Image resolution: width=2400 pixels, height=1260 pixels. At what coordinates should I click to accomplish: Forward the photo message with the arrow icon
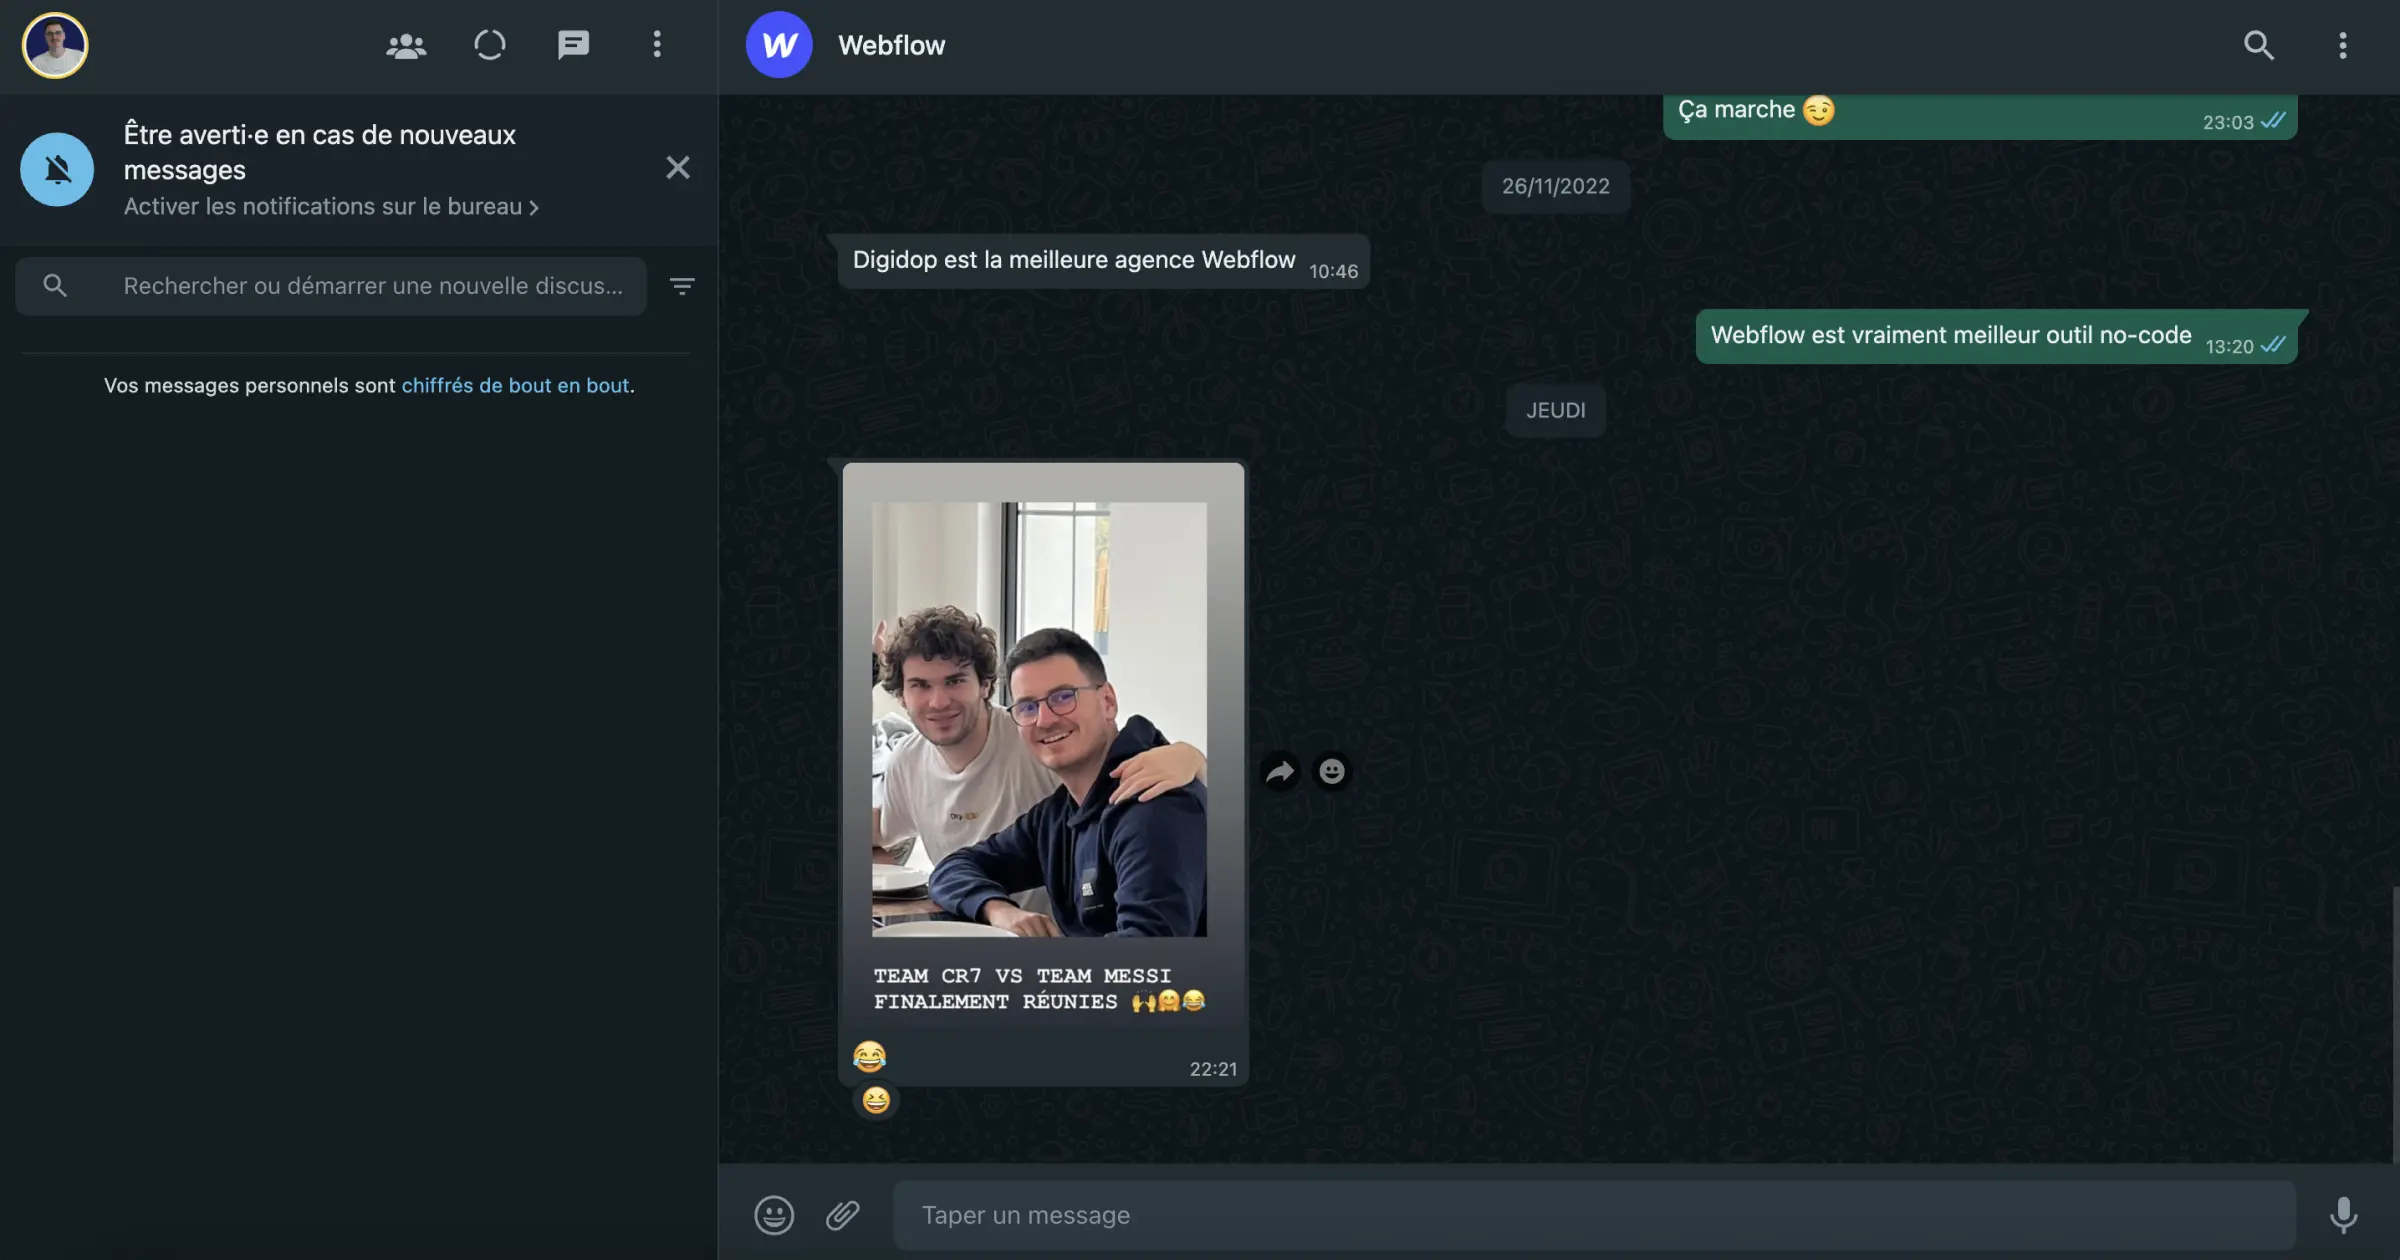pos(1280,772)
